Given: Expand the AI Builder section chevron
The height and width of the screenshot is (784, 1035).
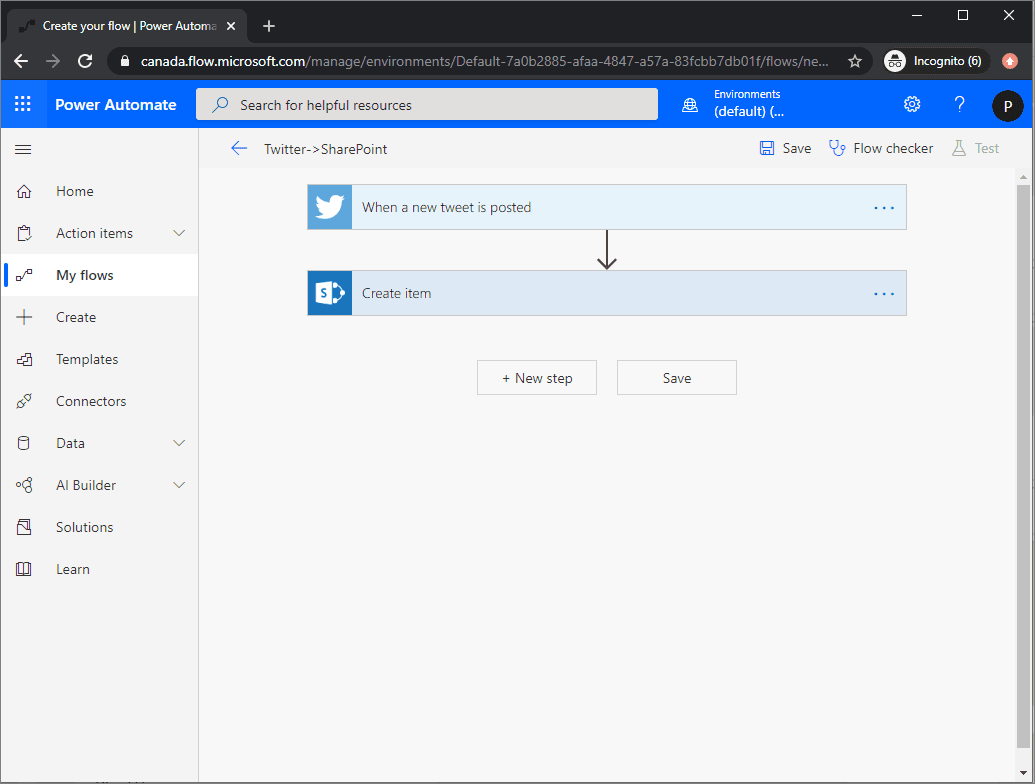Looking at the screenshot, I should coord(180,485).
